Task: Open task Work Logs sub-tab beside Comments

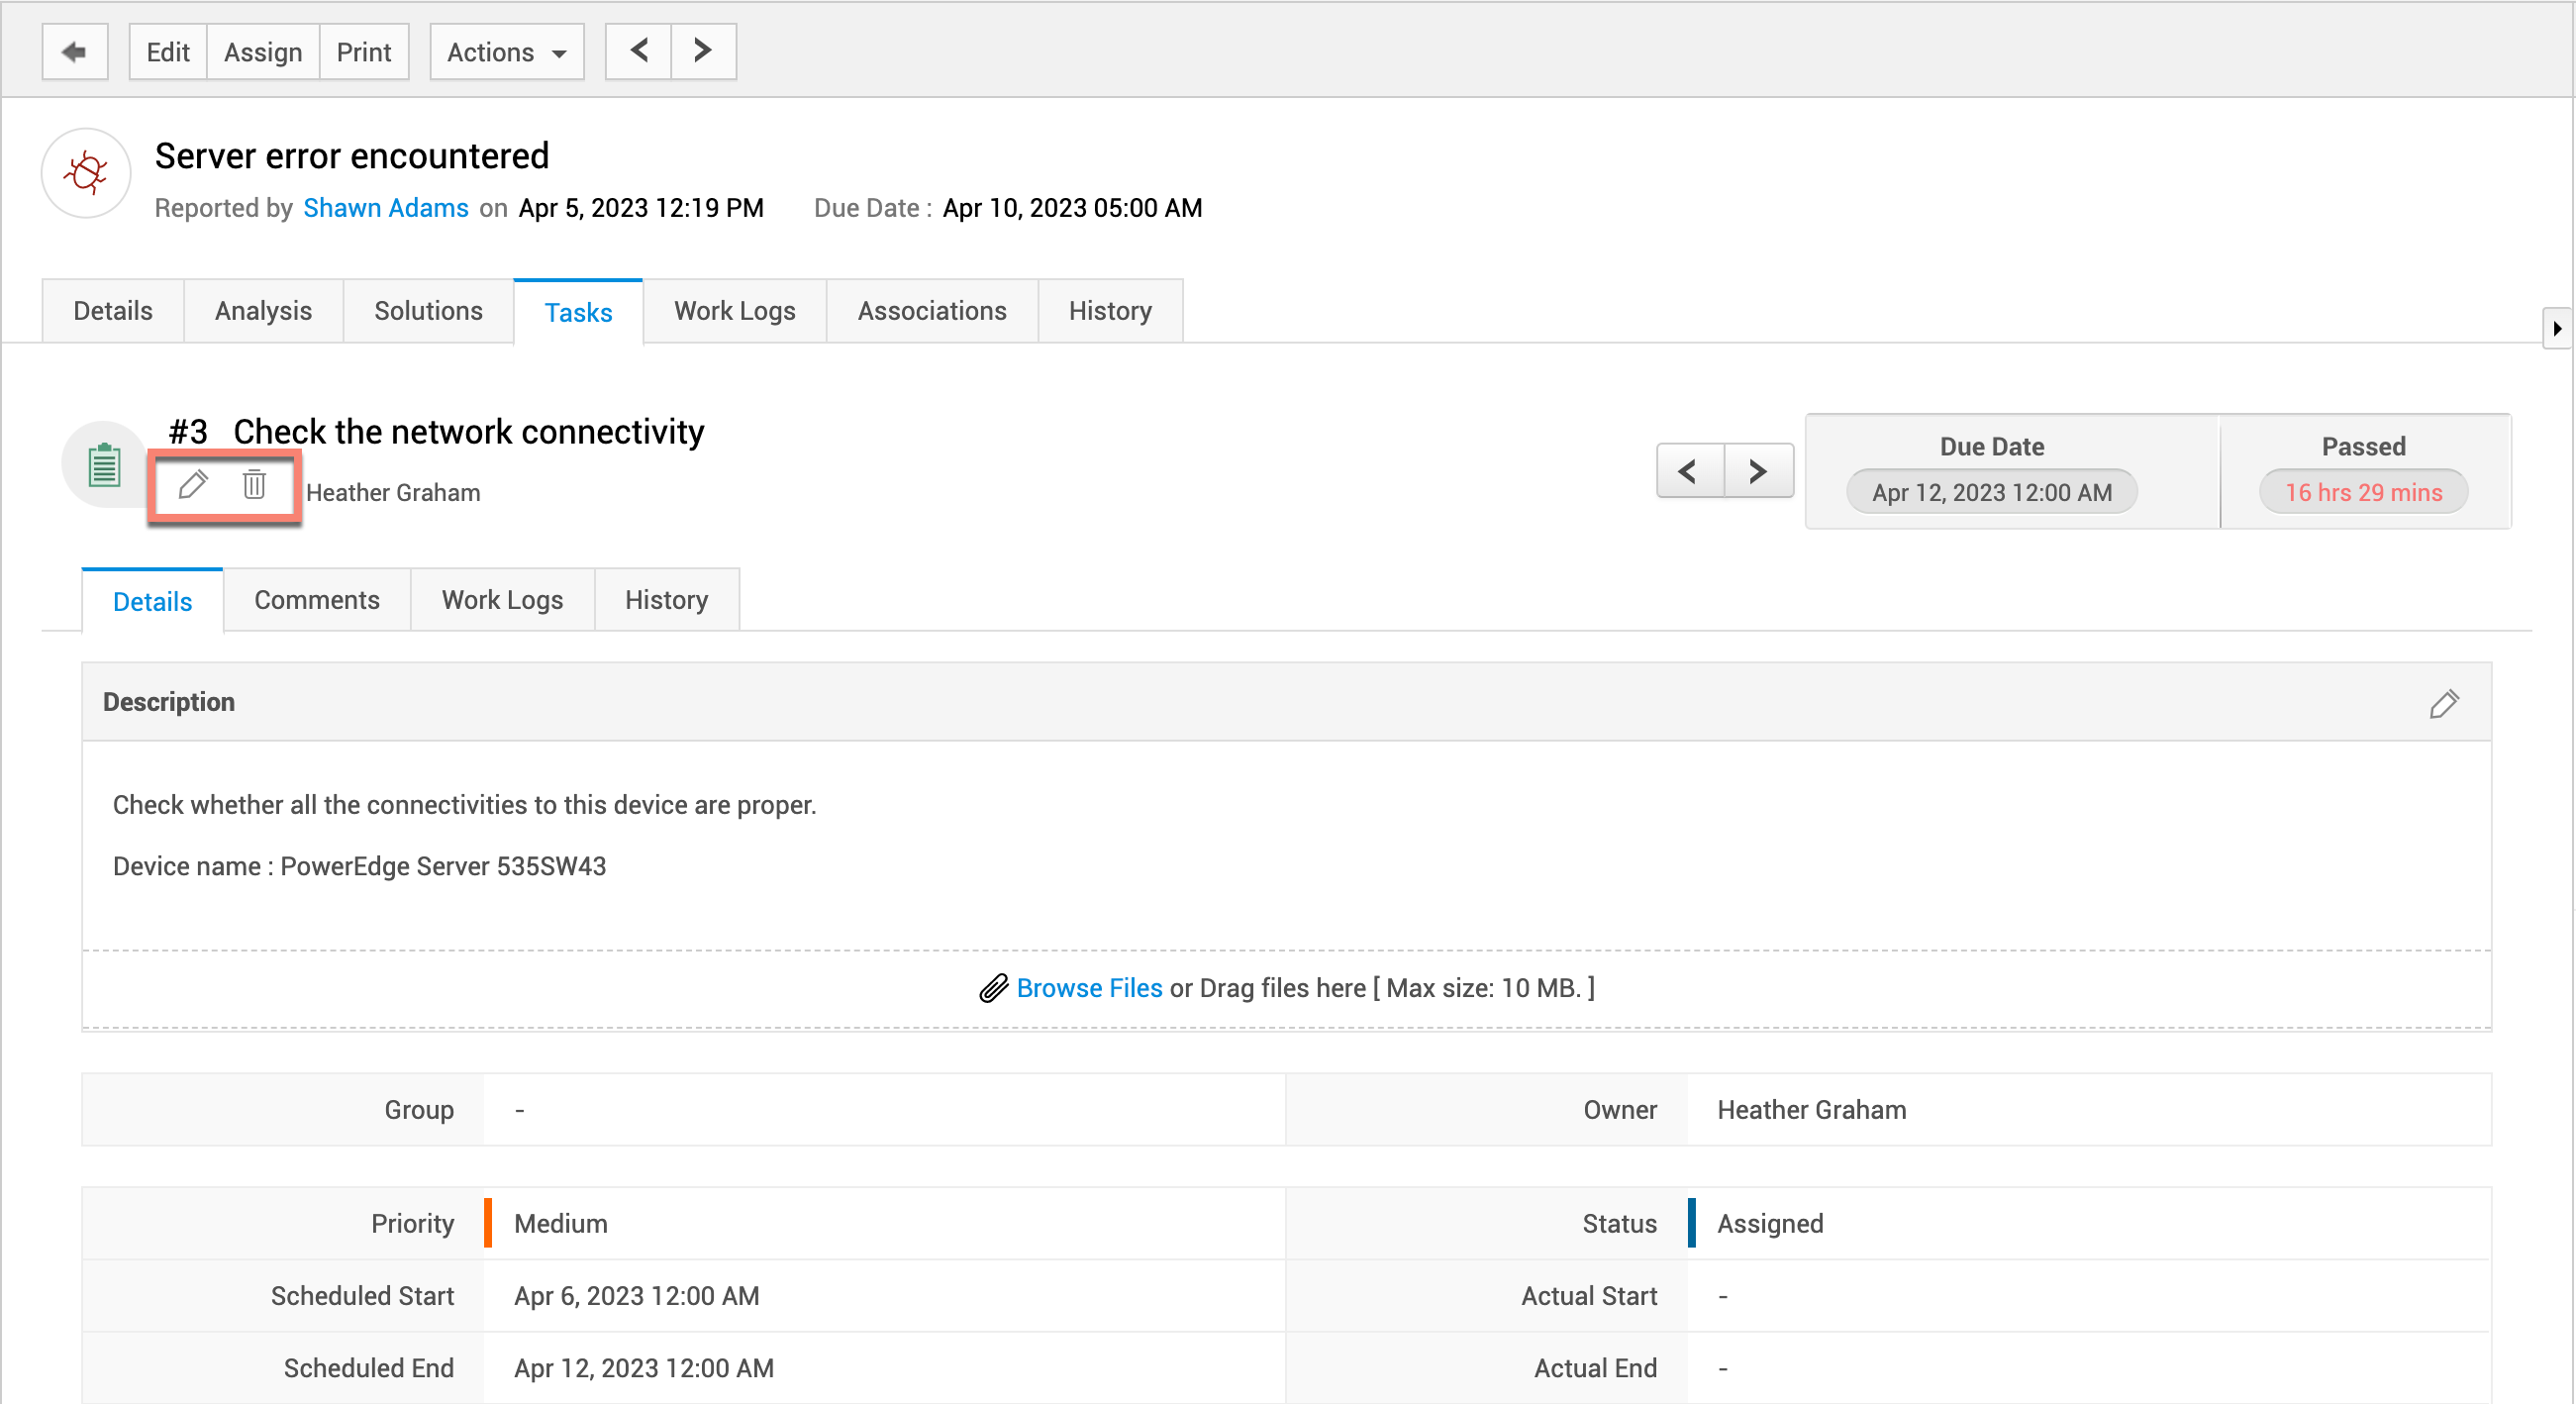Action: tap(502, 600)
